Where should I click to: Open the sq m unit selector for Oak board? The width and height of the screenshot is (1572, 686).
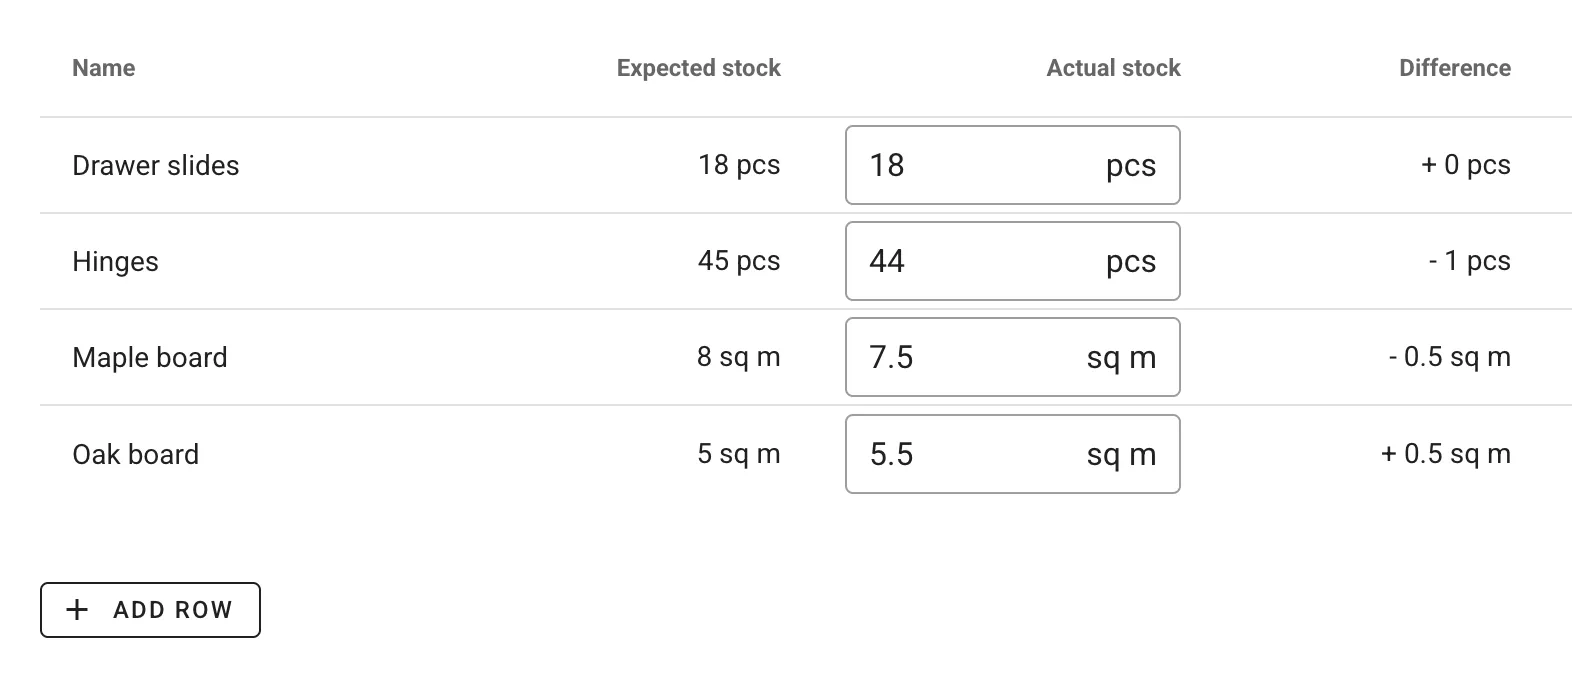[x=1121, y=453]
